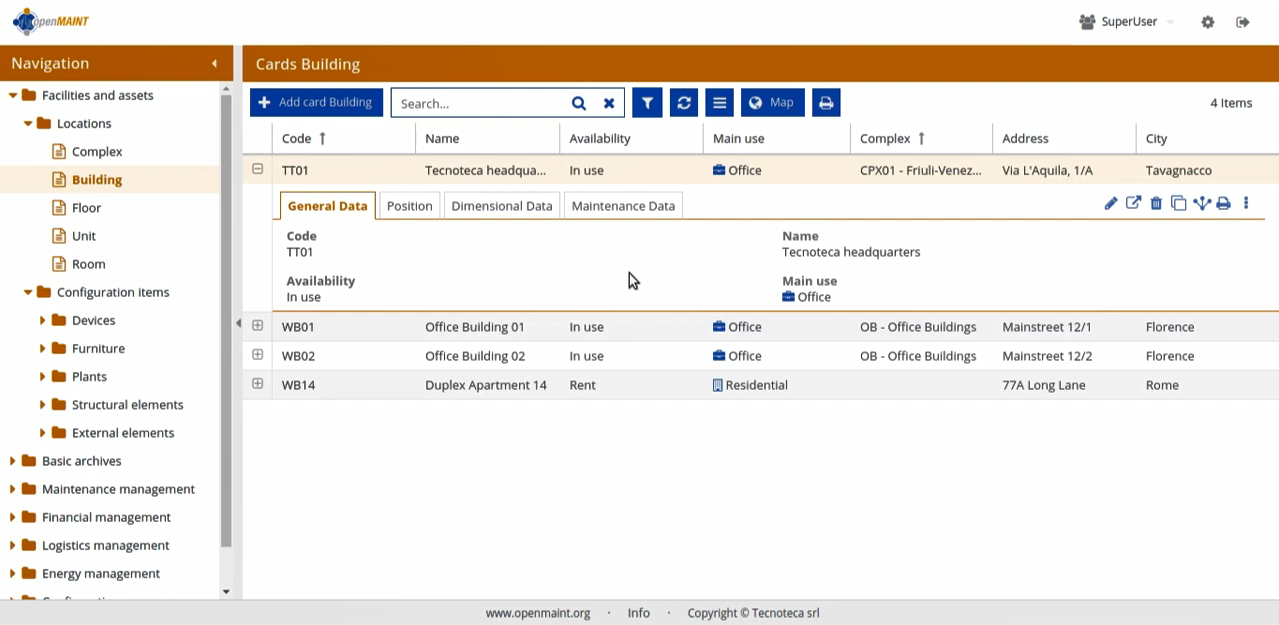Click into the Search input field
Image resolution: width=1279 pixels, height=625 pixels.
pos(478,103)
